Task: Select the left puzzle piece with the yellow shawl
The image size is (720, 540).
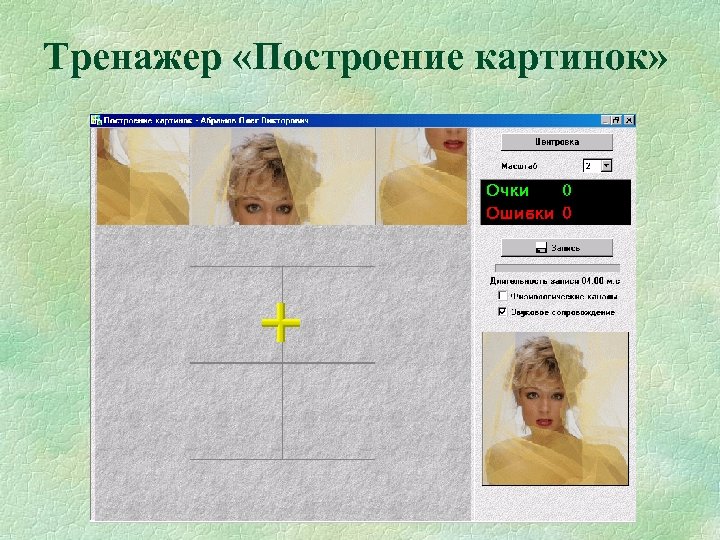Action: coord(143,176)
